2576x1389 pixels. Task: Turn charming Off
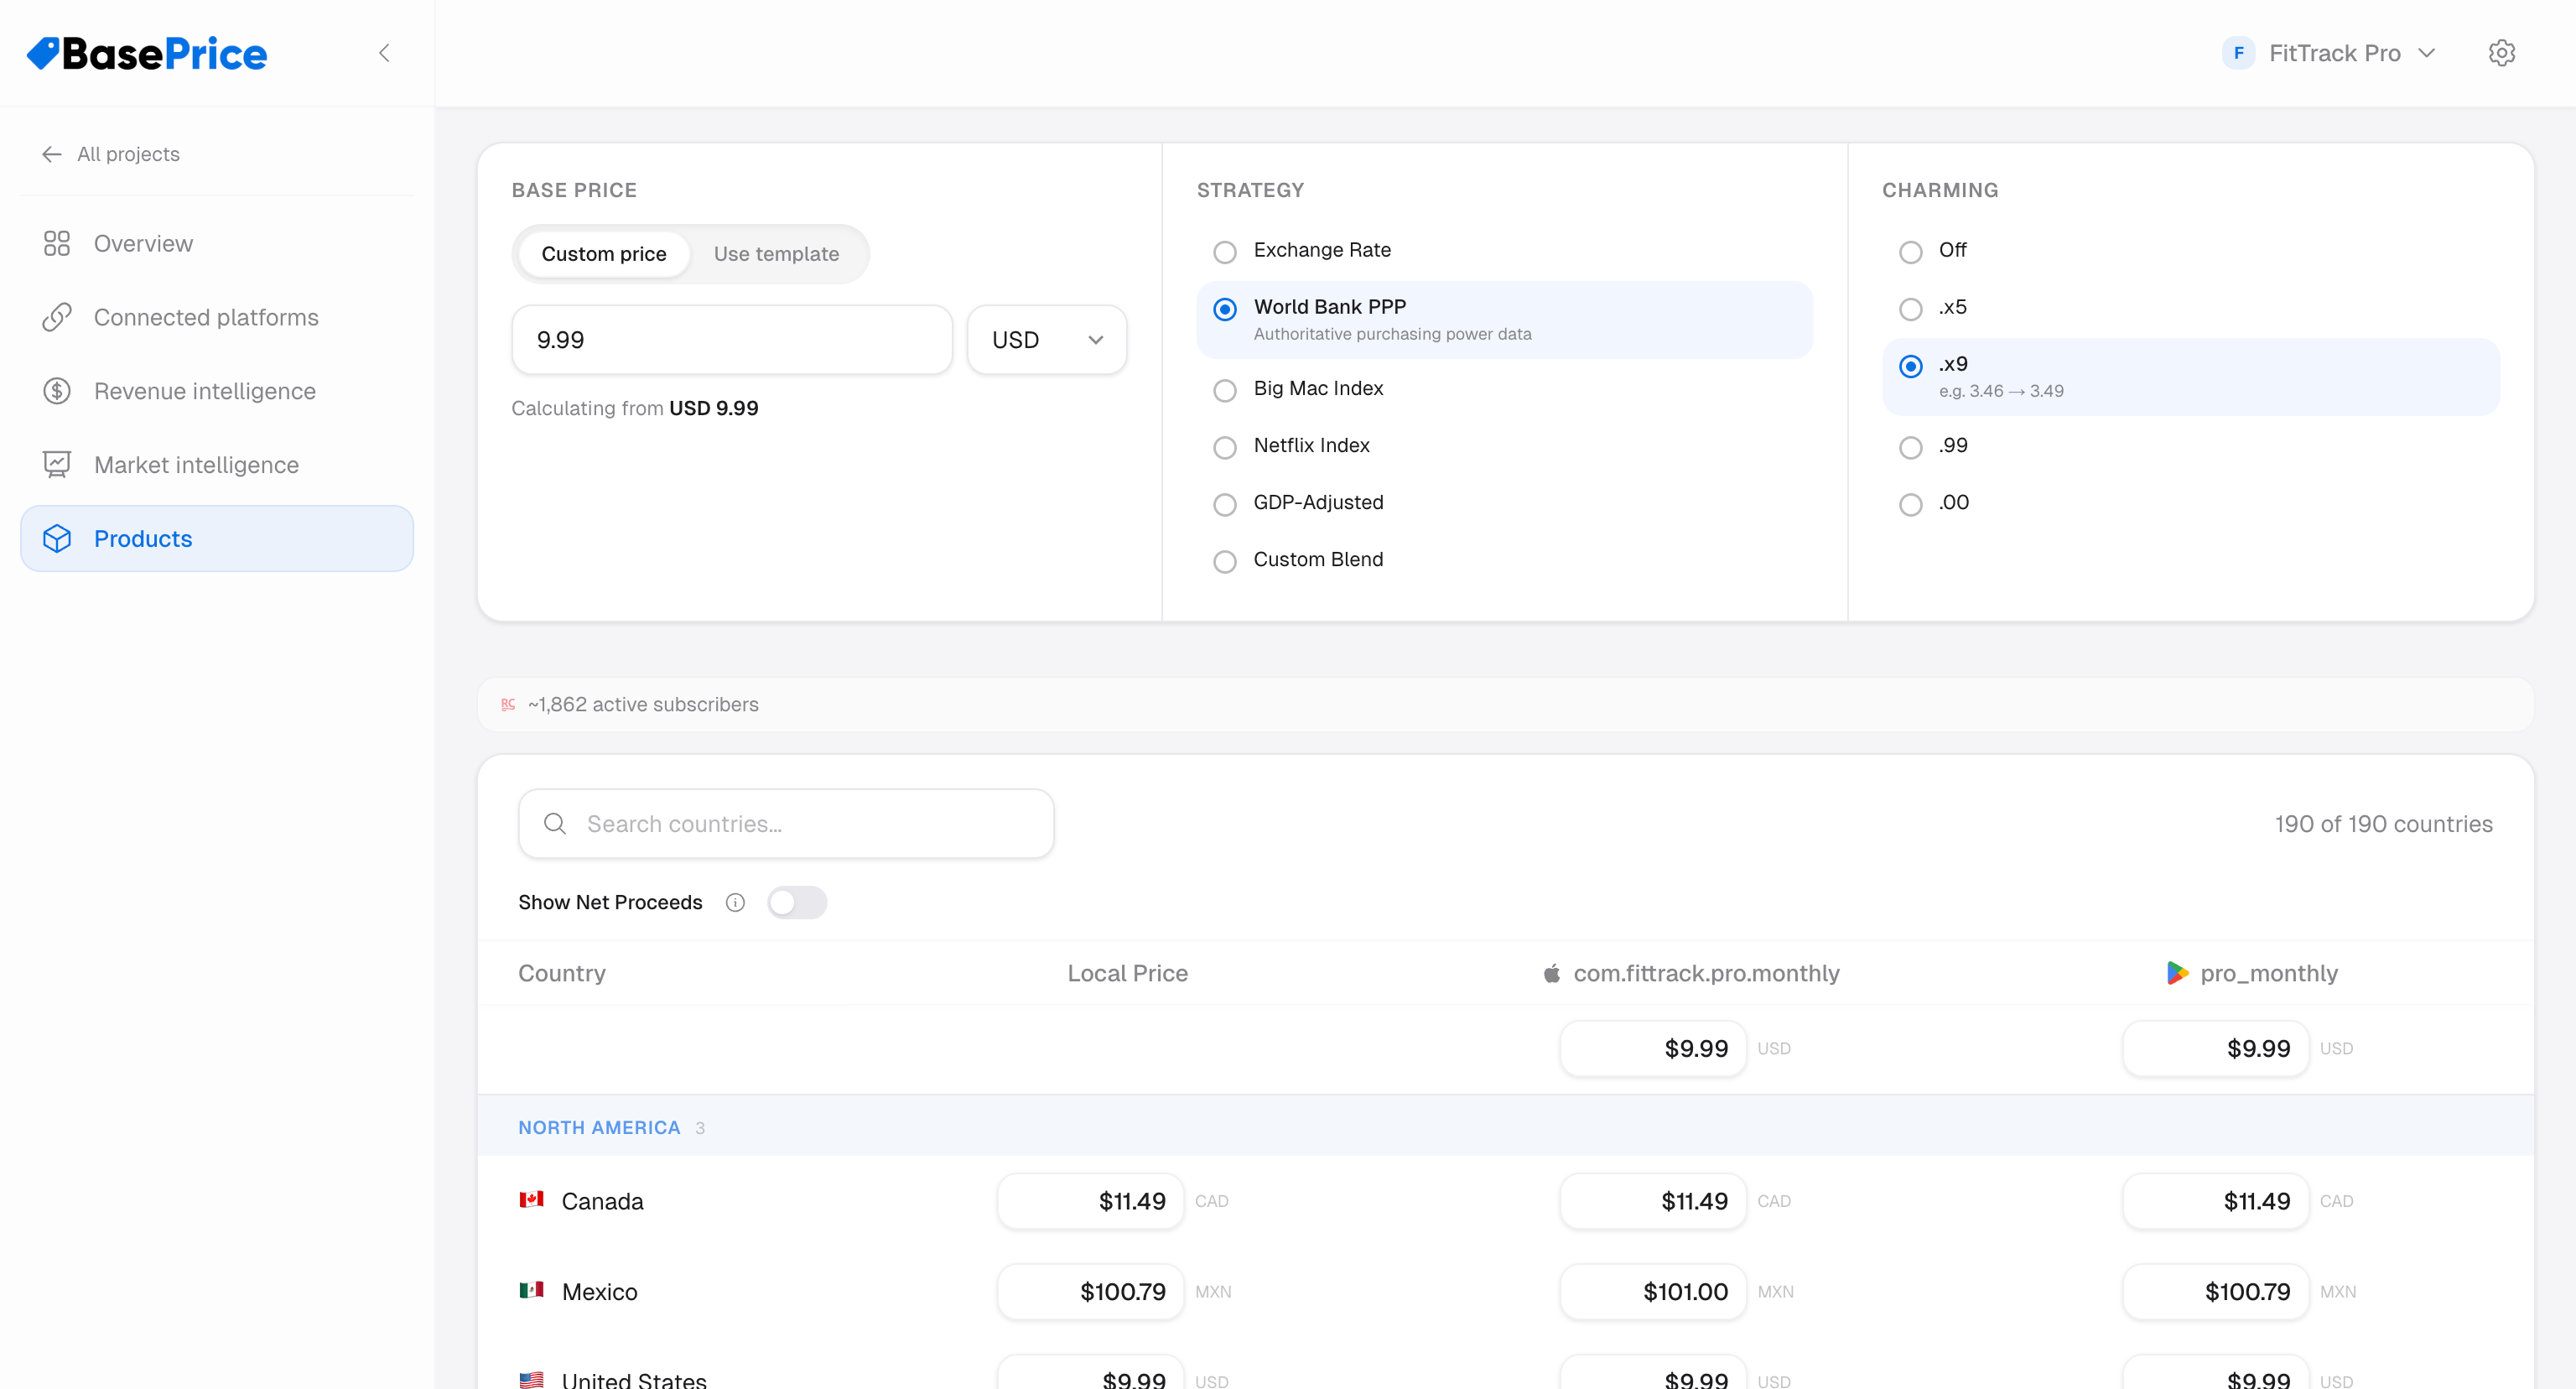coord(2190,250)
